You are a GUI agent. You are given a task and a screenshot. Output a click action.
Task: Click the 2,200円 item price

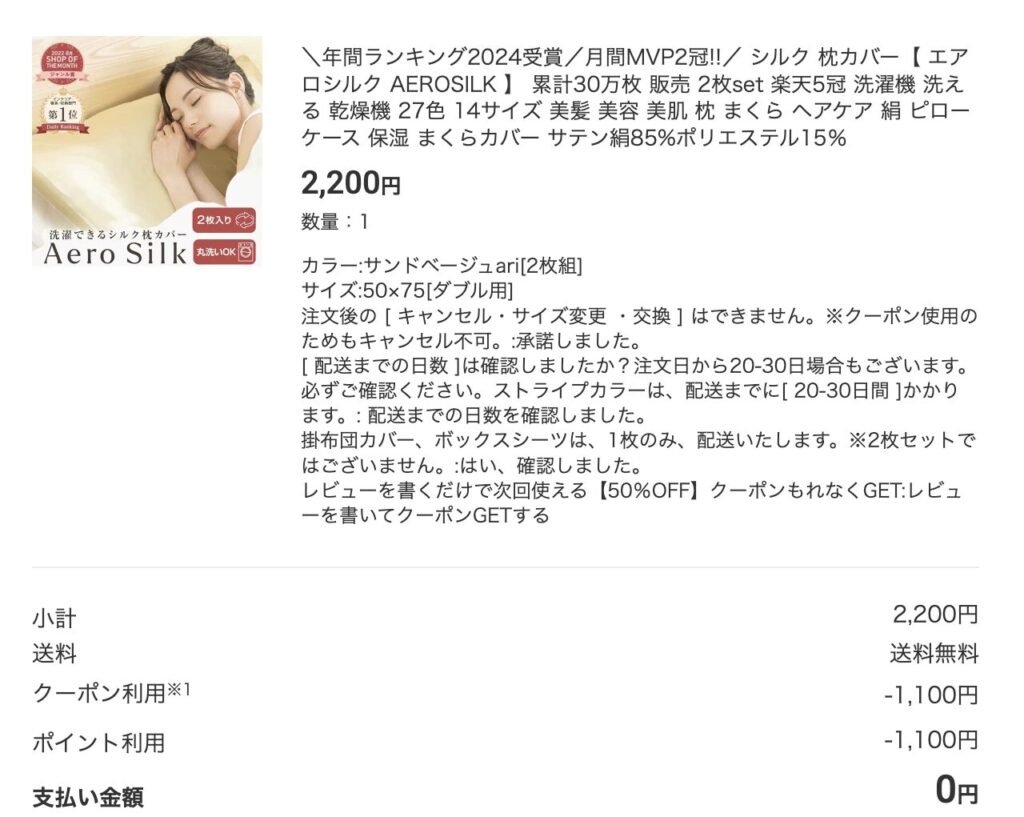351,184
